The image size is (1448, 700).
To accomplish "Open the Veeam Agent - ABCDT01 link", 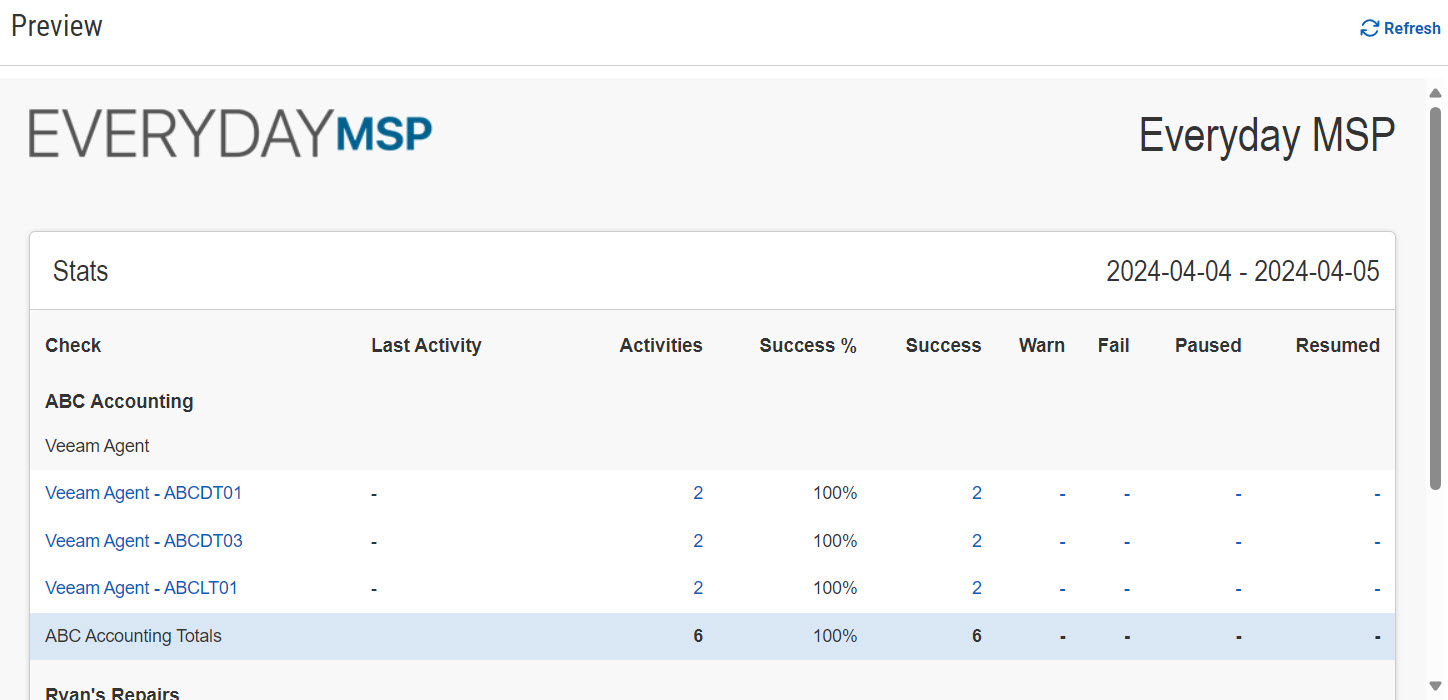I will (143, 493).
